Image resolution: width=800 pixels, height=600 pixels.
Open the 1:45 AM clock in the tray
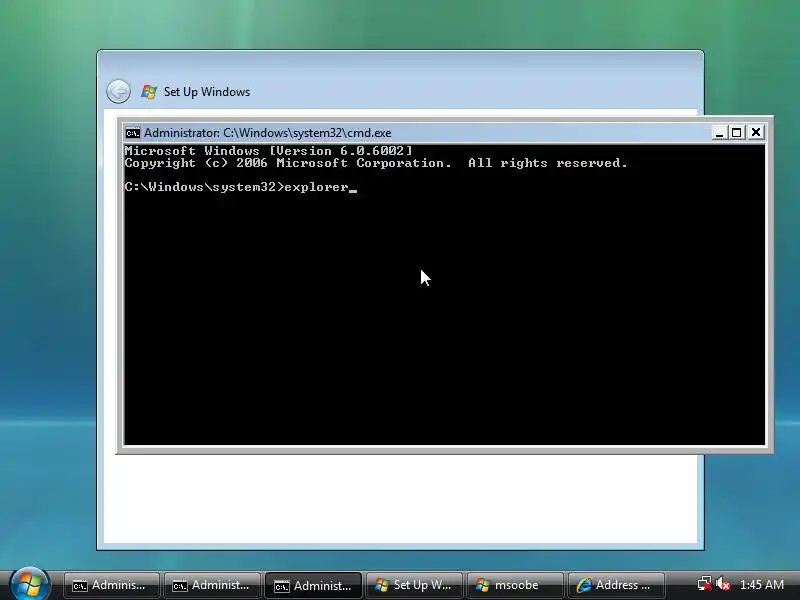click(x=762, y=585)
